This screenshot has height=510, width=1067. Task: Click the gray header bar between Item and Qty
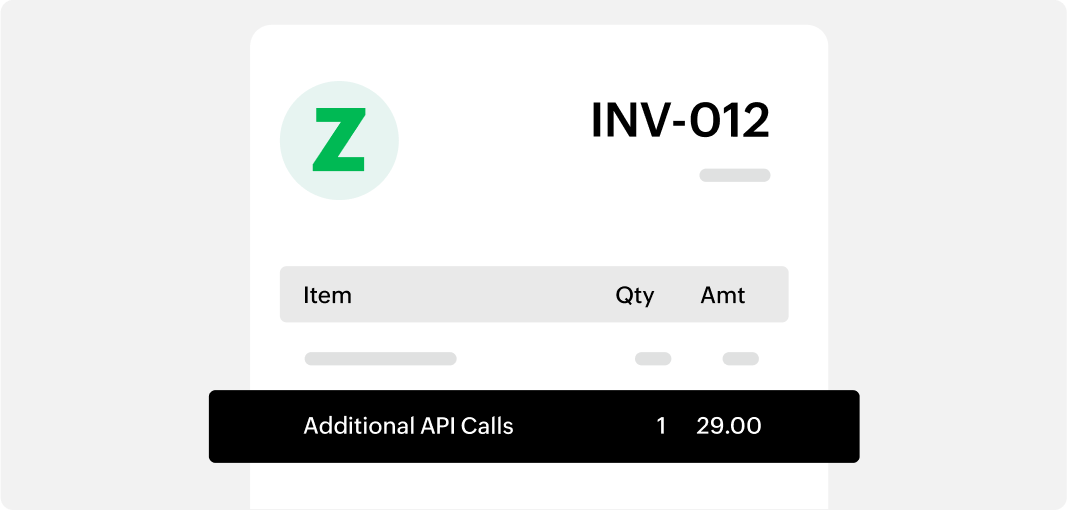(480, 295)
